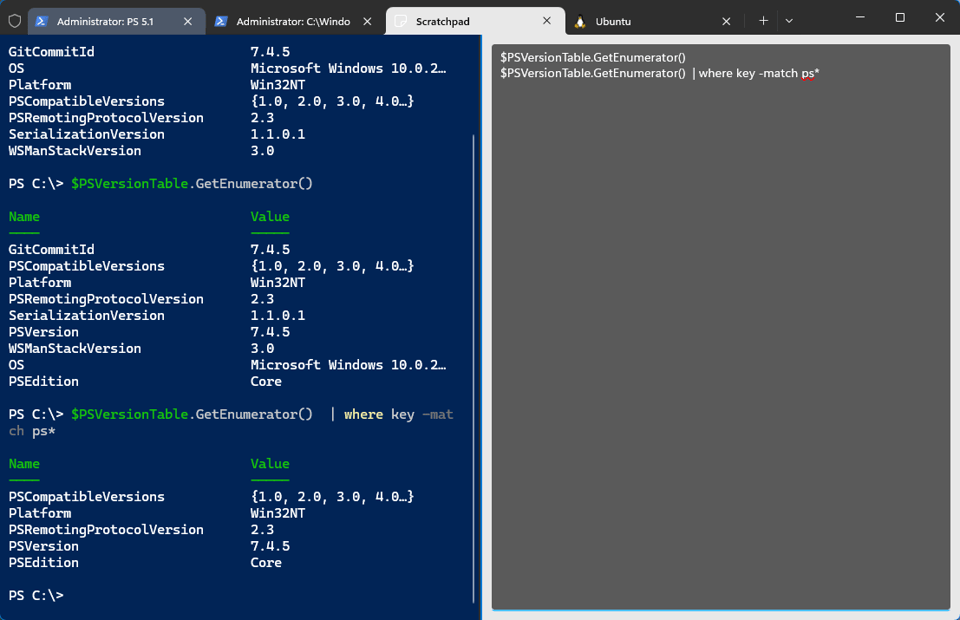Close the Windows Terminal window
This screenshot has width=960, height=620.
[940, 17]
